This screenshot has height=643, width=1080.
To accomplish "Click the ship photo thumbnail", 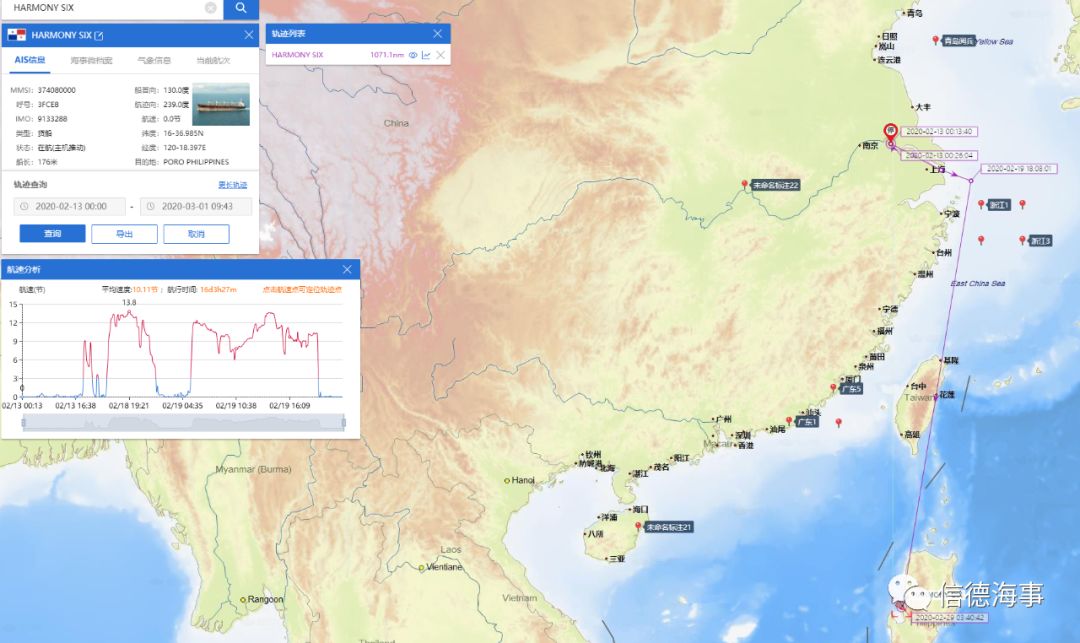I will (x=221, y=104).
